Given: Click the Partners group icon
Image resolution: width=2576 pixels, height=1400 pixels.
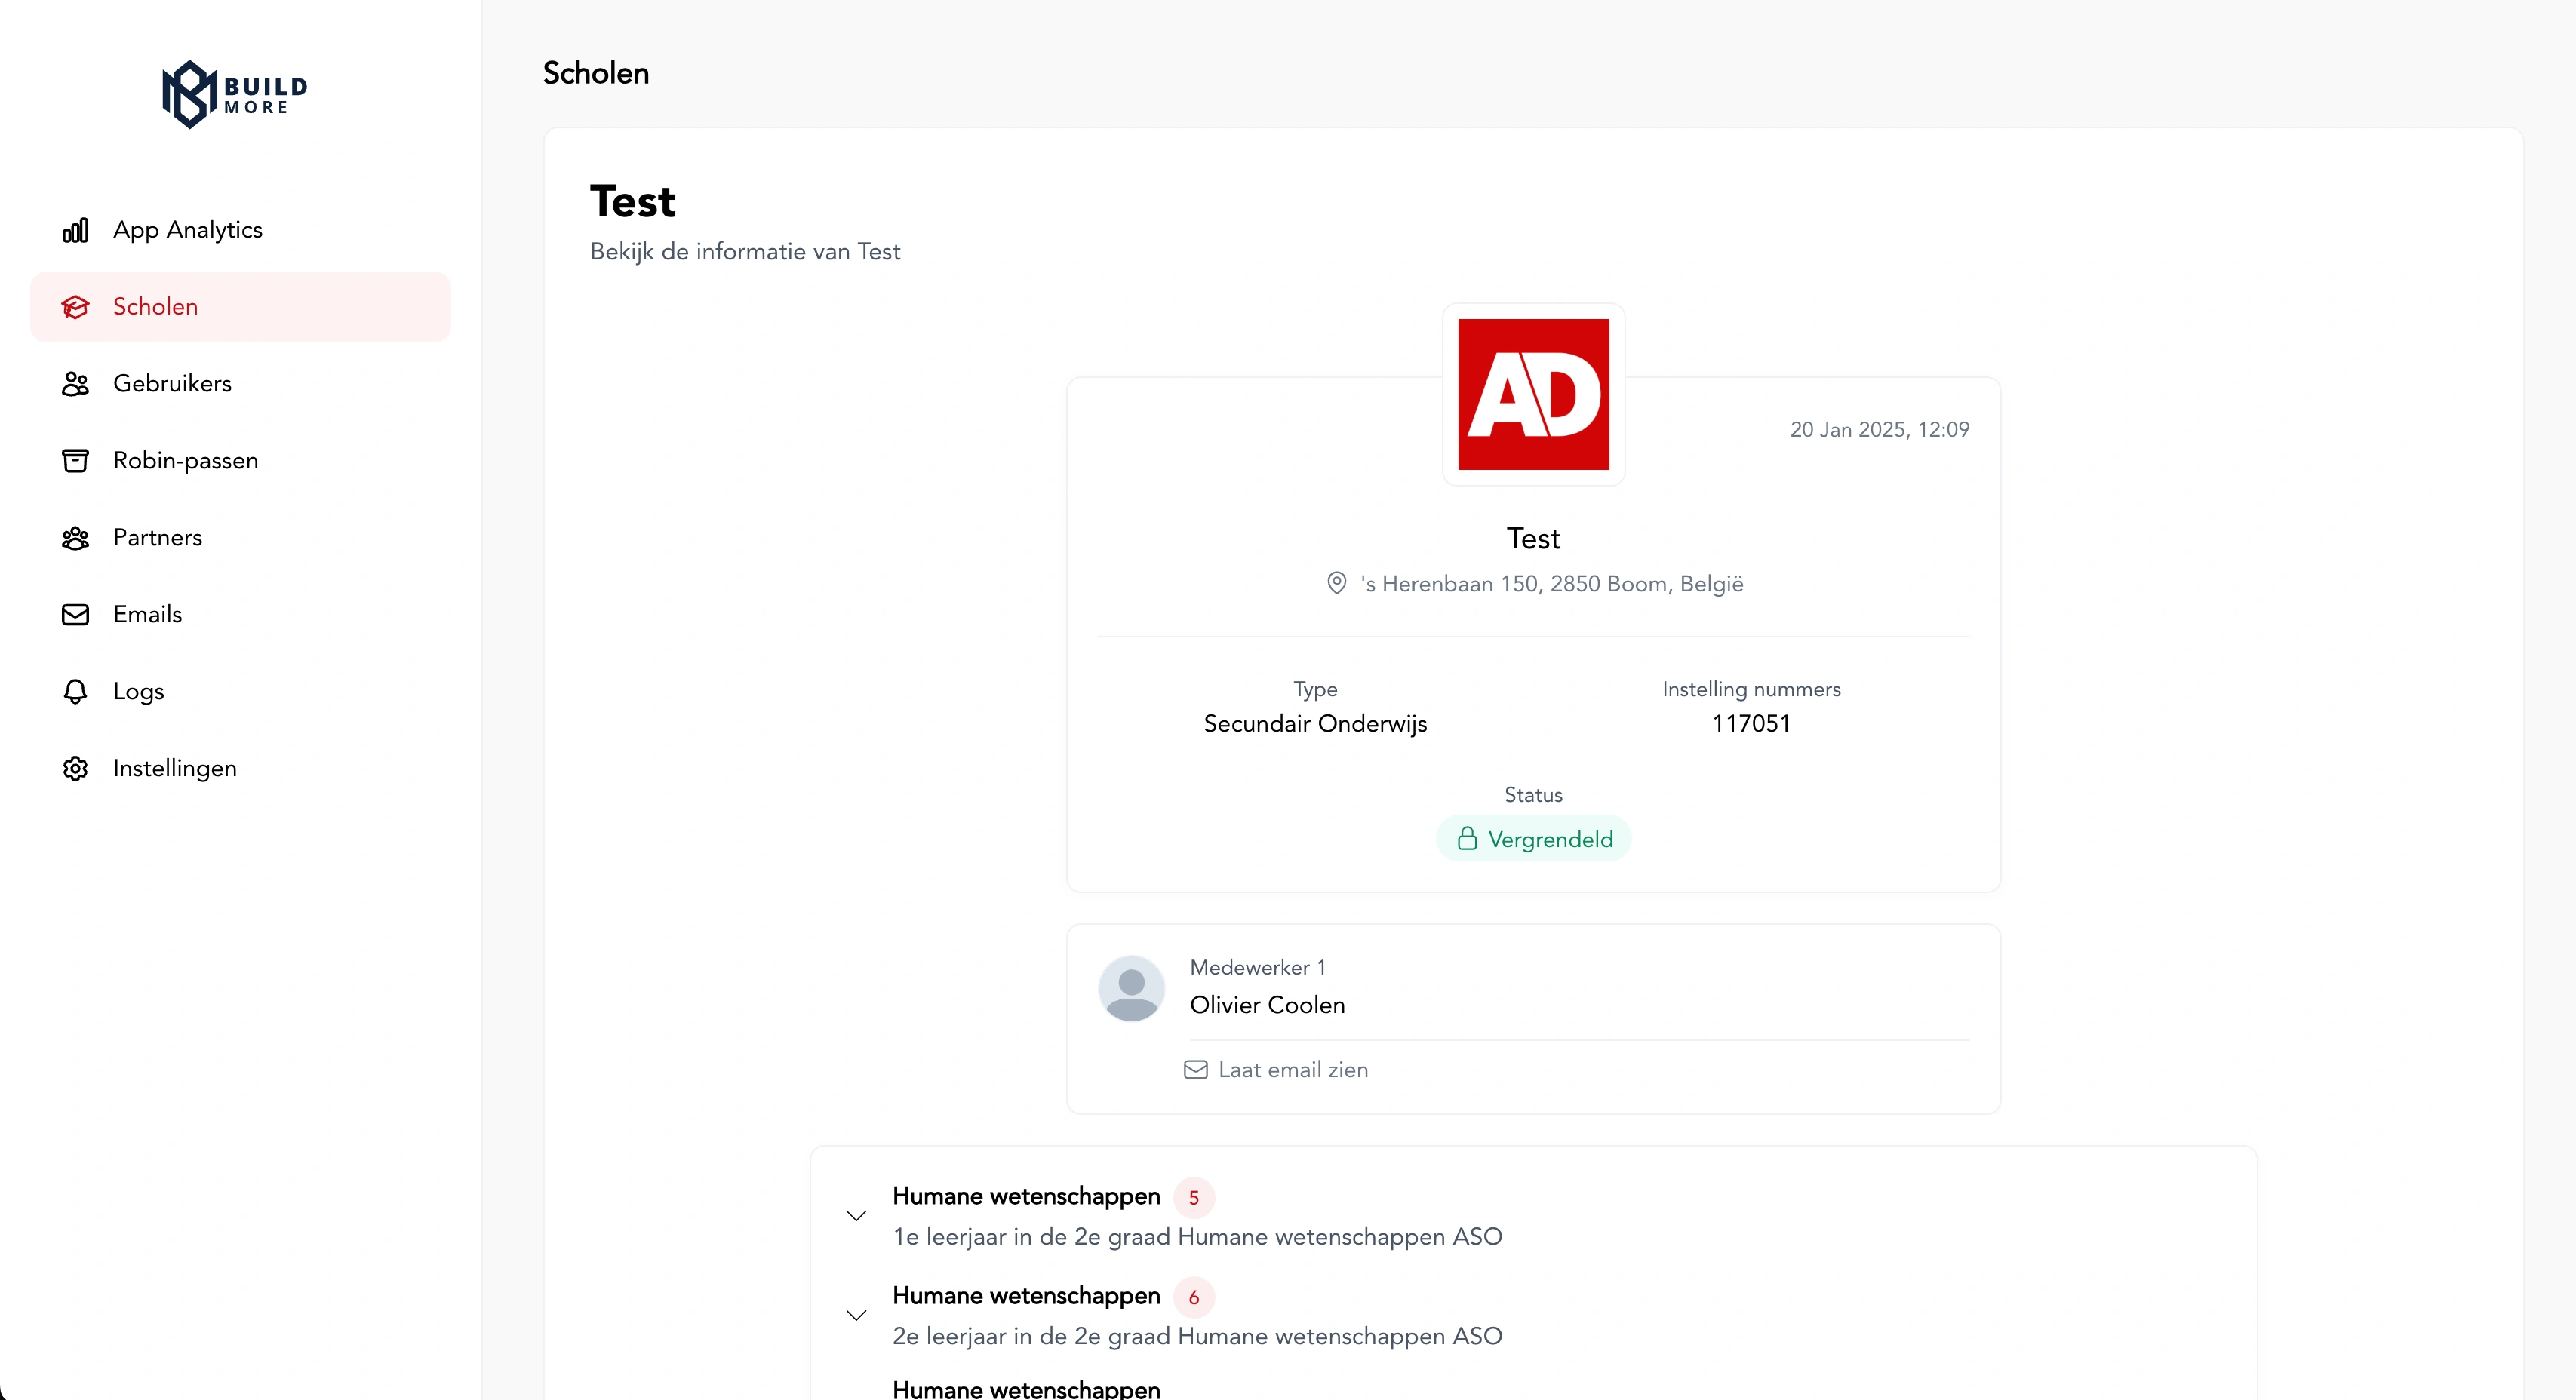Looking at the screenshot, I should coord(75,538).
